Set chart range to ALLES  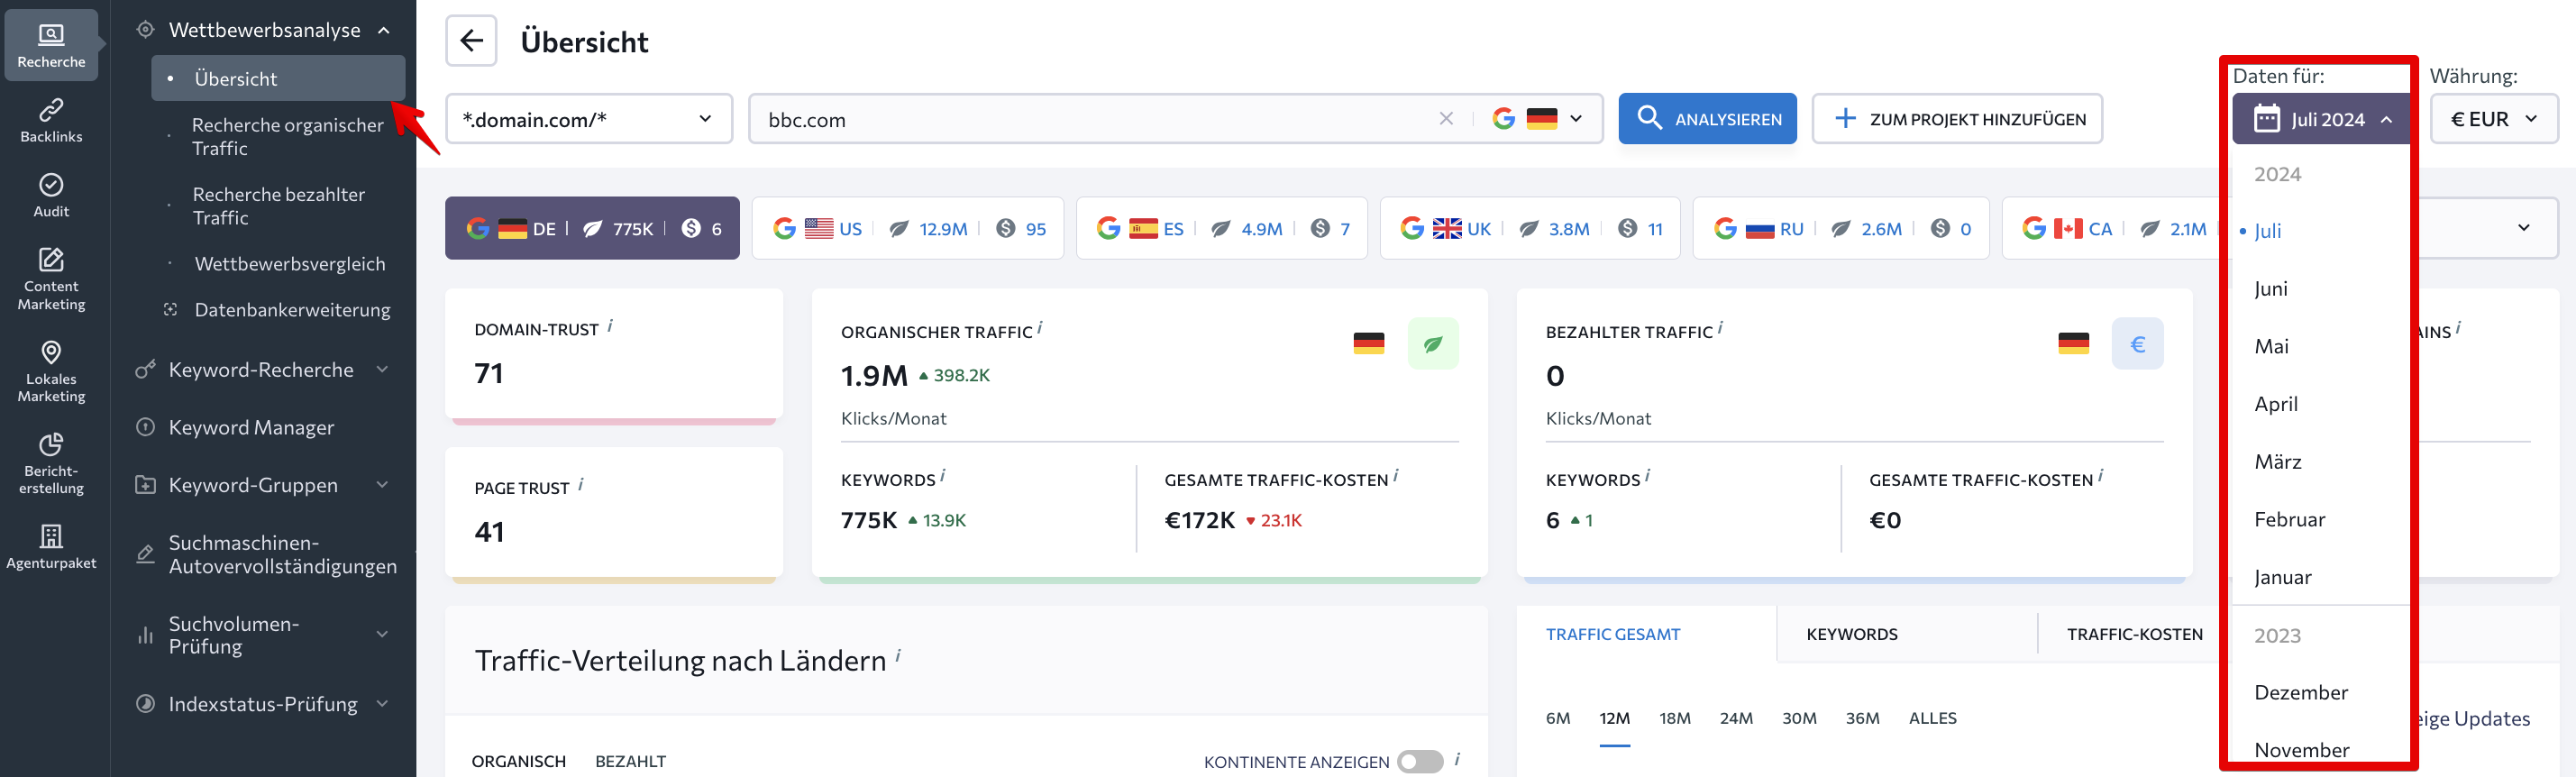1932,718
